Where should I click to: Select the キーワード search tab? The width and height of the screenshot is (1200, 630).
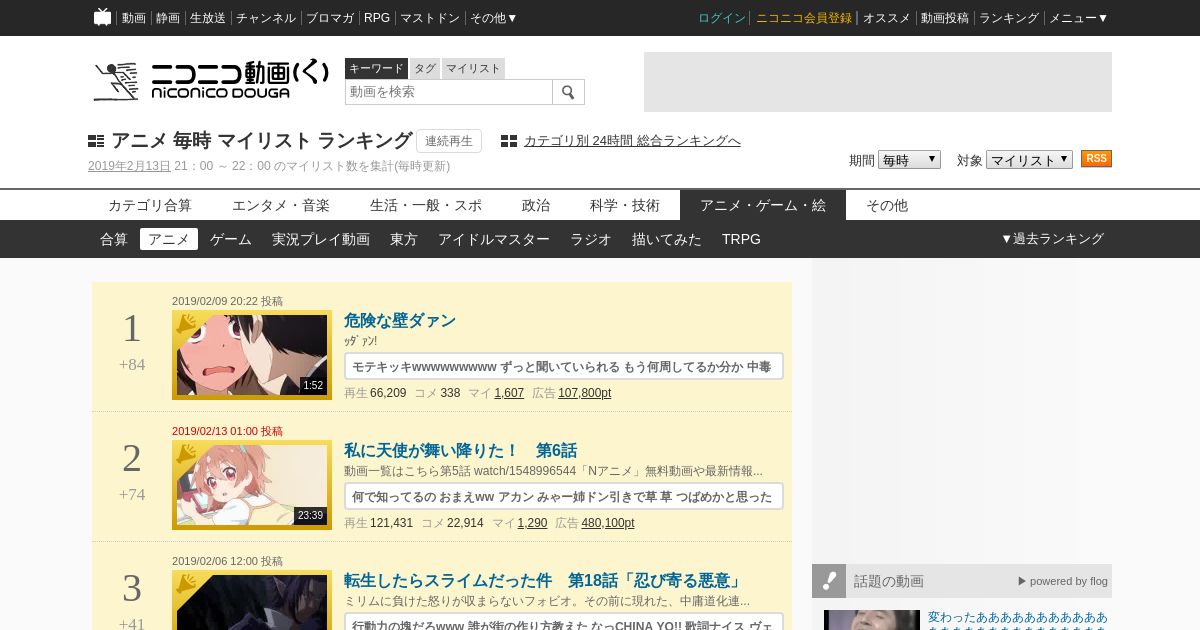point(376,68)
